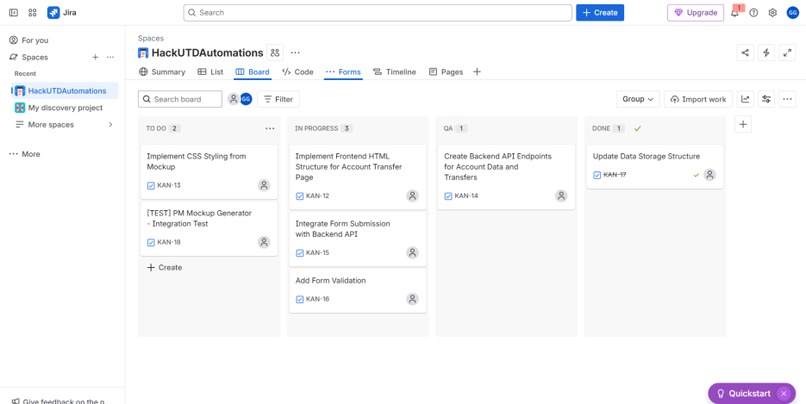806x404 pixels.
Task: Select the Board tab
Action: (252, 72)
